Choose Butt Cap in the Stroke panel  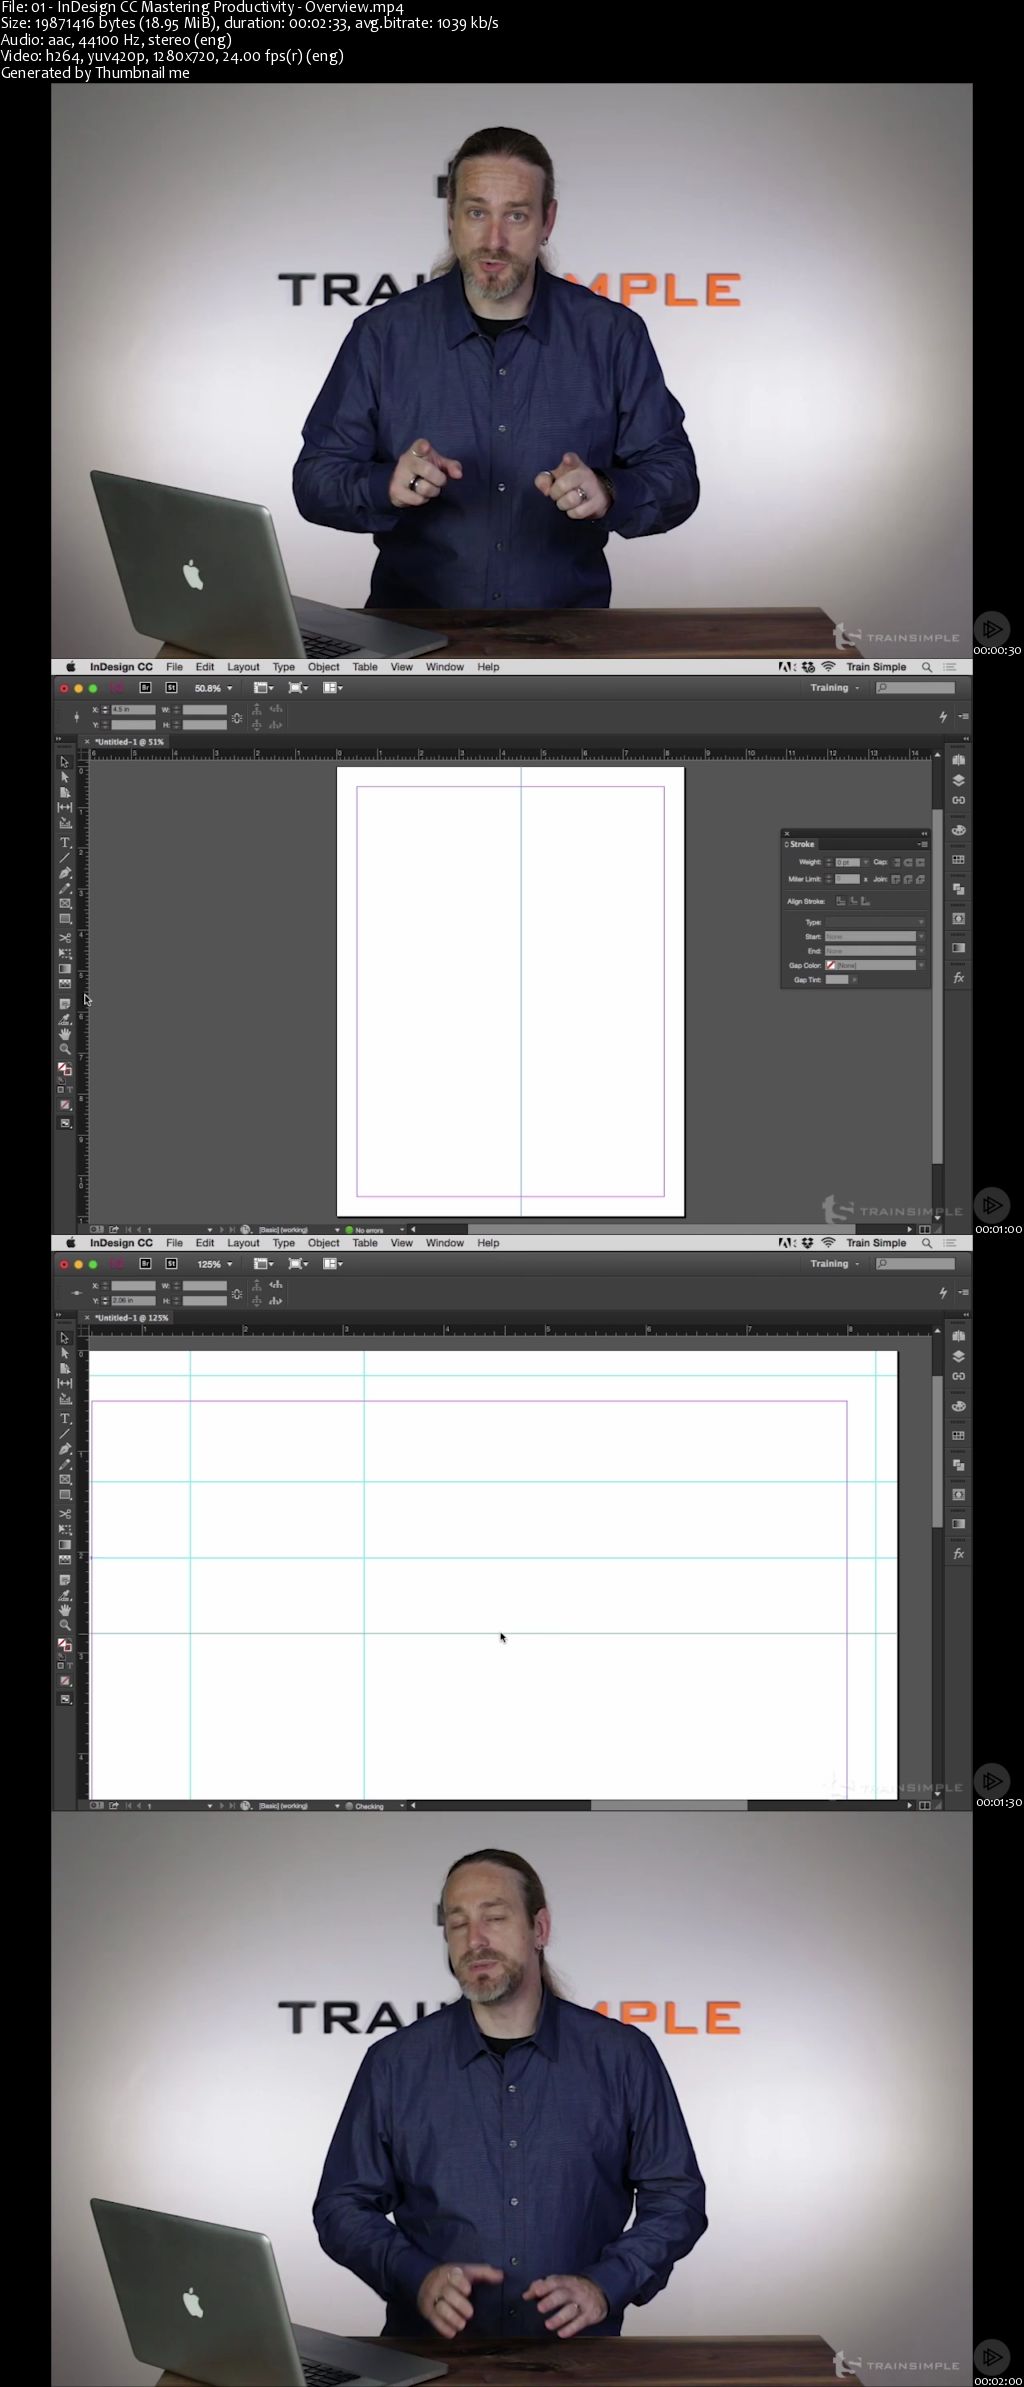[x=897, y=862]
